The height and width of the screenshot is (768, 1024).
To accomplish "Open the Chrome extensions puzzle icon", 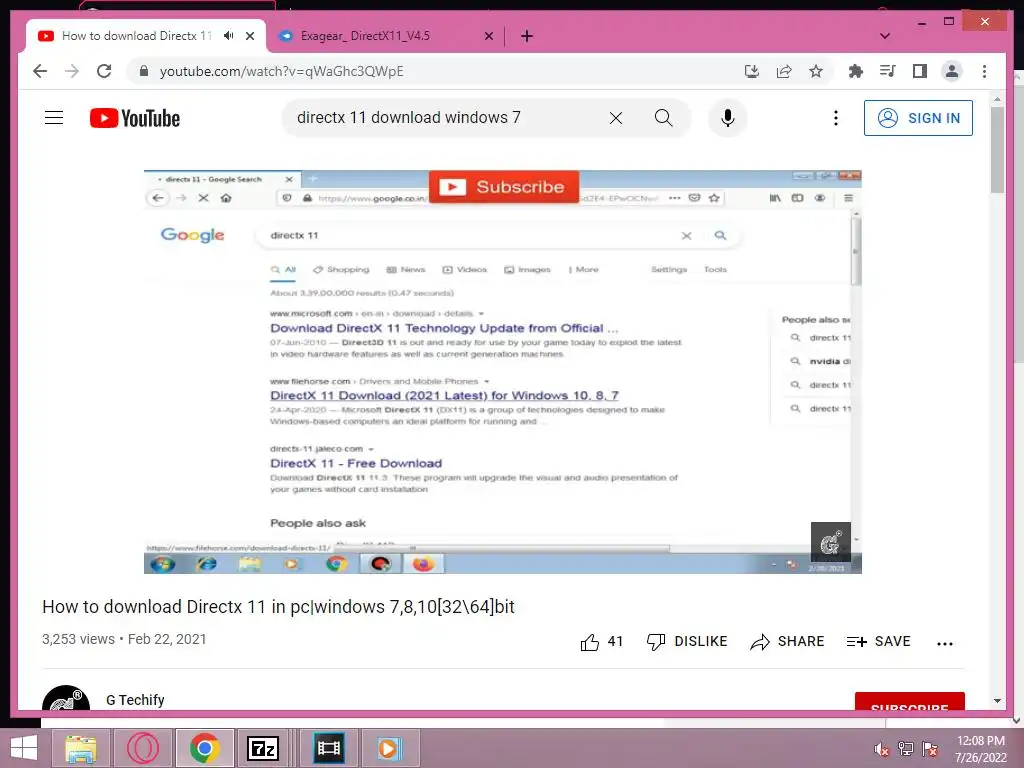I will pos(856,71).
